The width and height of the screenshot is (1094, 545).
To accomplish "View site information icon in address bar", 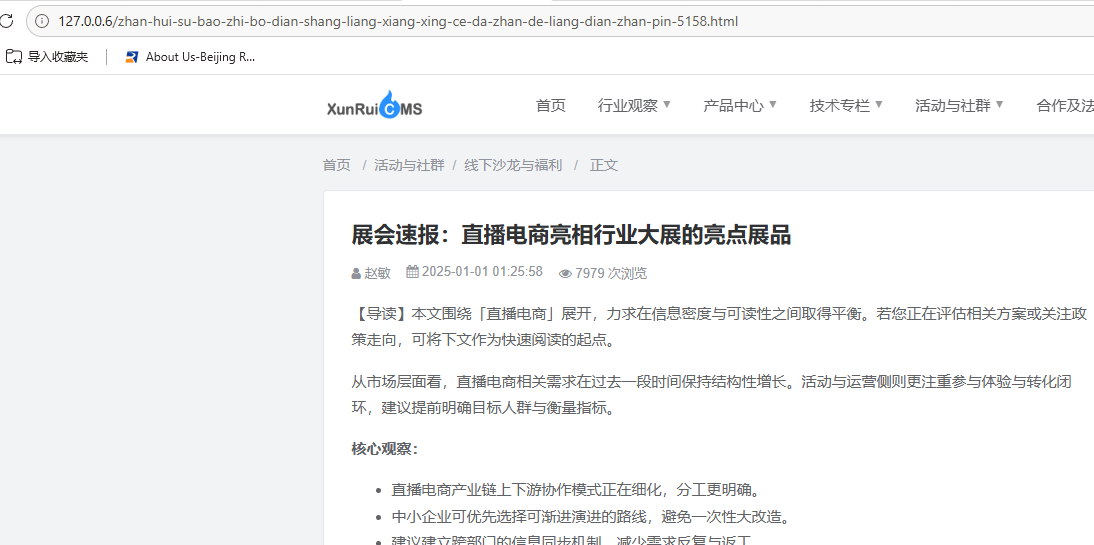I will coord(42,22).
